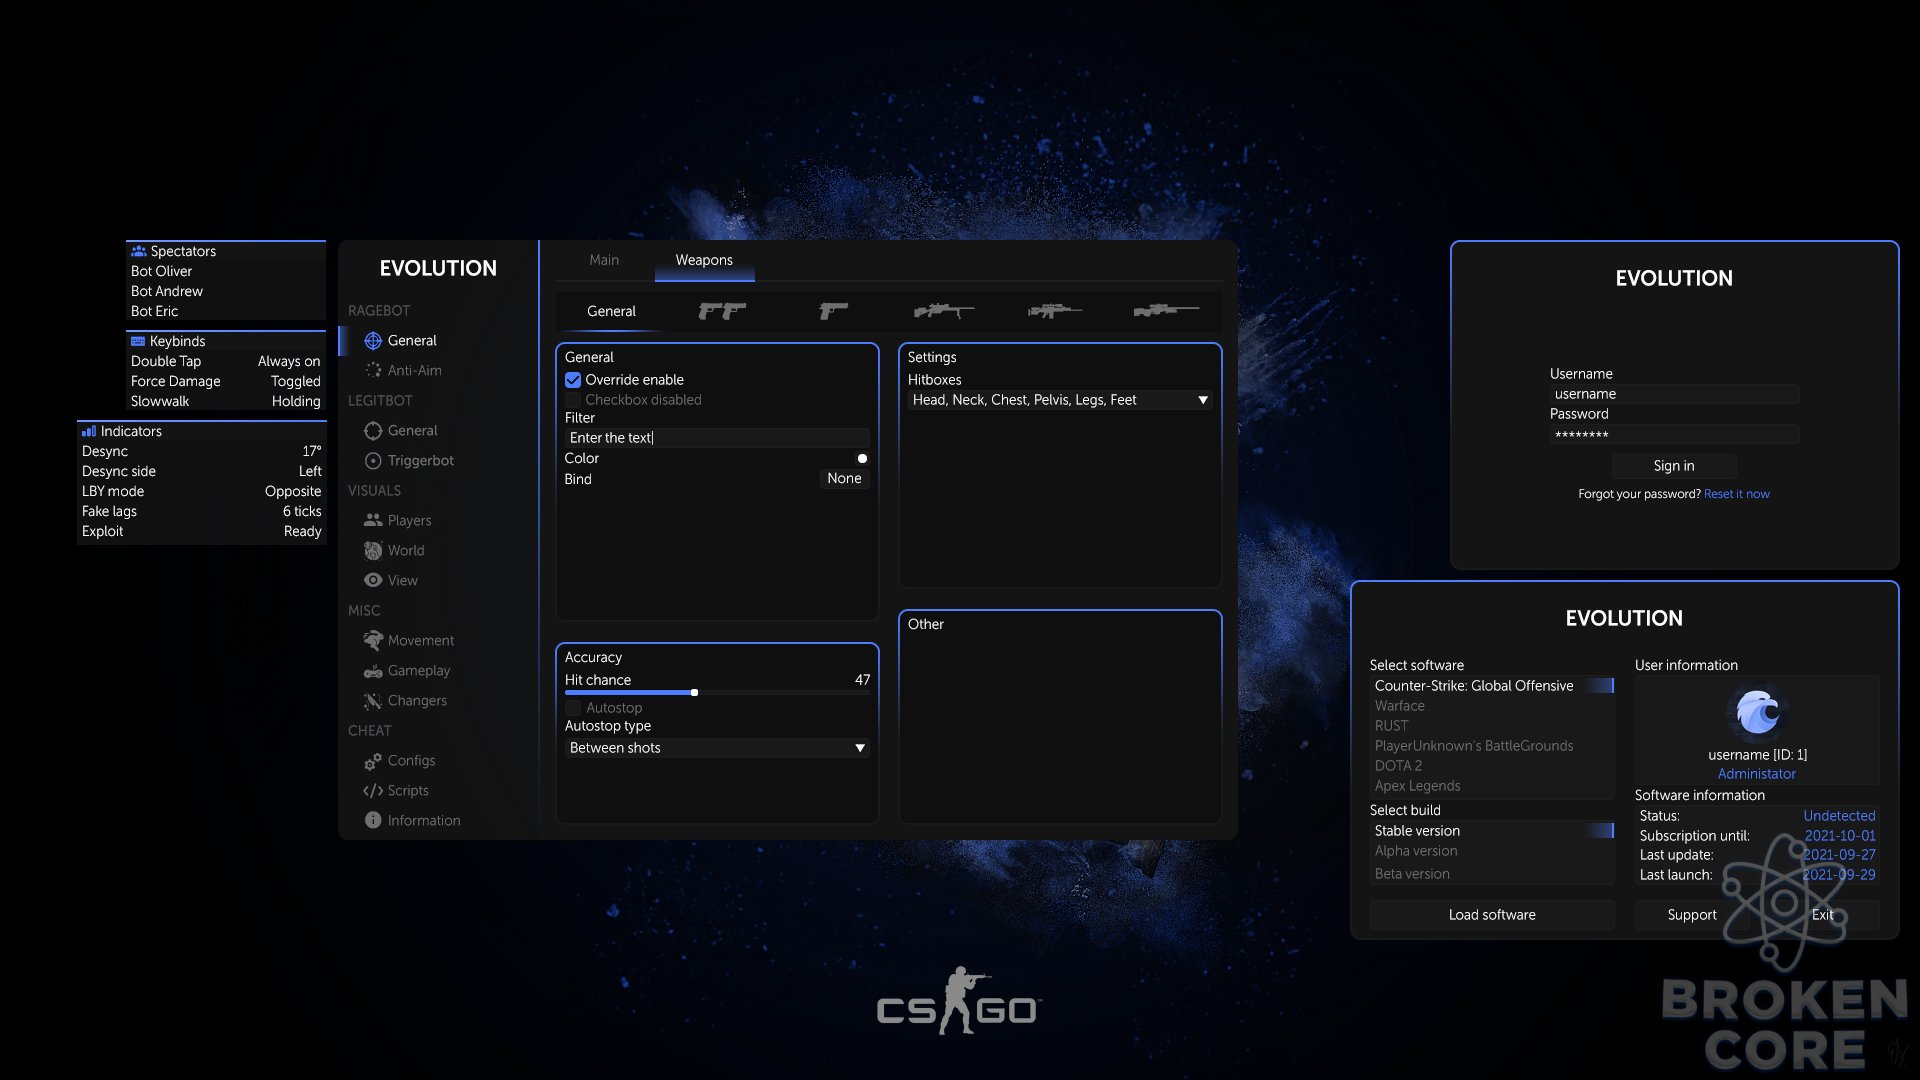Expand the Hitboxes dropdown

pos(1060,400)
